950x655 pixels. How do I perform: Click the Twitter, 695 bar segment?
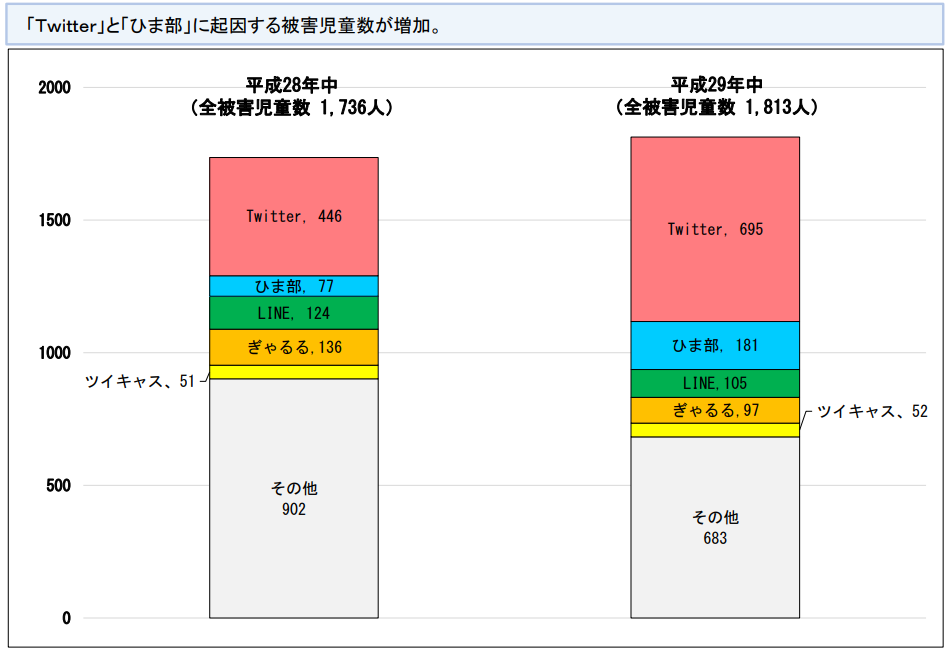(715, 229)
